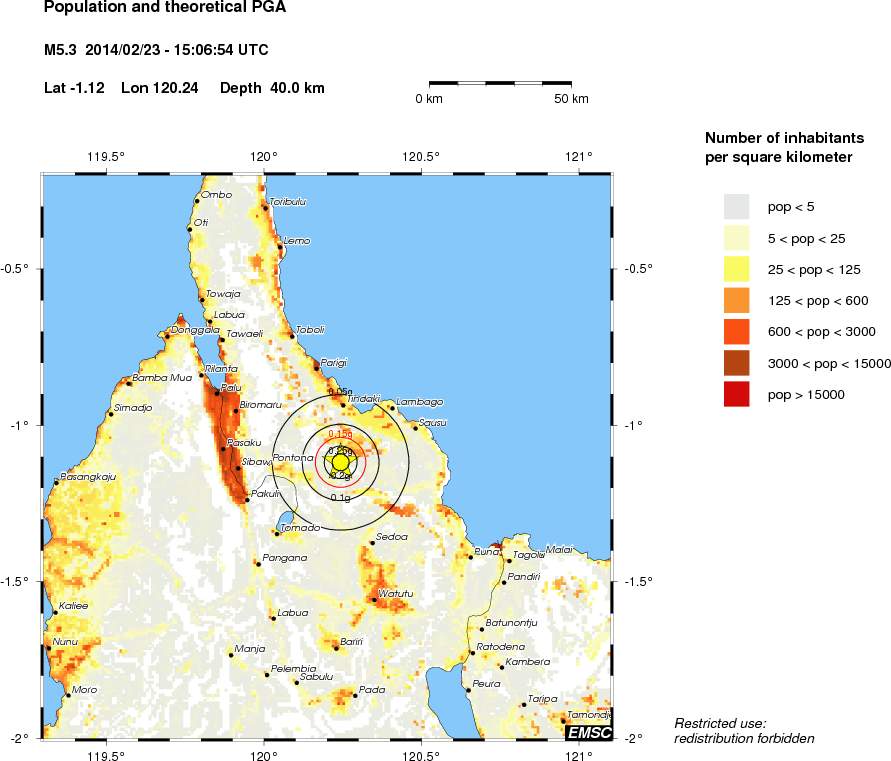Select the 'pop < 5' gray swatch
891x761 pixels.
pos(736,206)
